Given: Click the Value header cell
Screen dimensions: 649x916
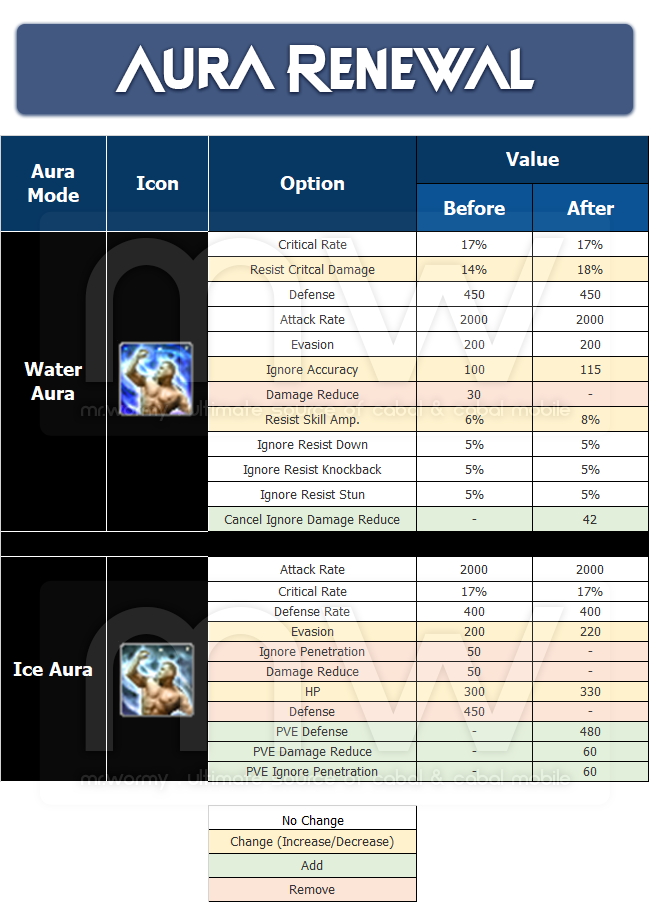Looking at the screenshot, I should pyautogui.click(x=532, y=160).
